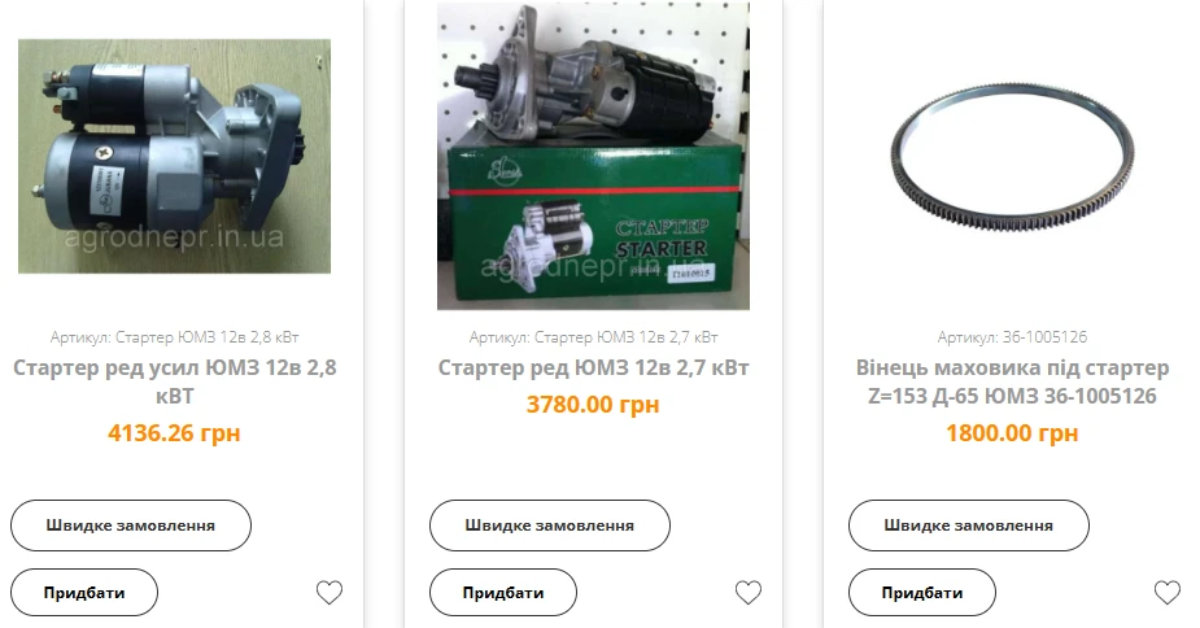View the starter on green box photo
The height and width of the screenshot is (628, 1200).
[x=593, y=156]
